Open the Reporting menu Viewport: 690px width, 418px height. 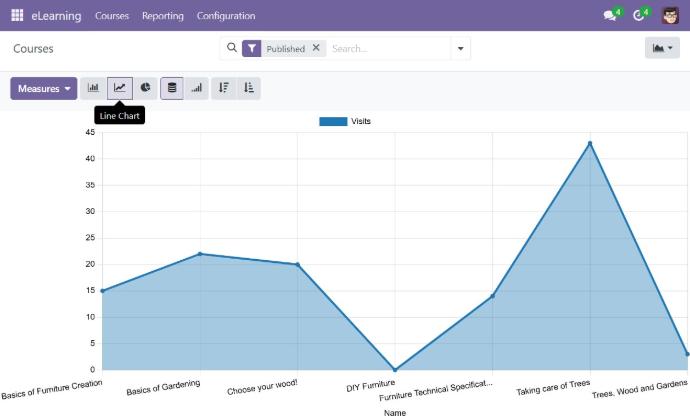163,16
